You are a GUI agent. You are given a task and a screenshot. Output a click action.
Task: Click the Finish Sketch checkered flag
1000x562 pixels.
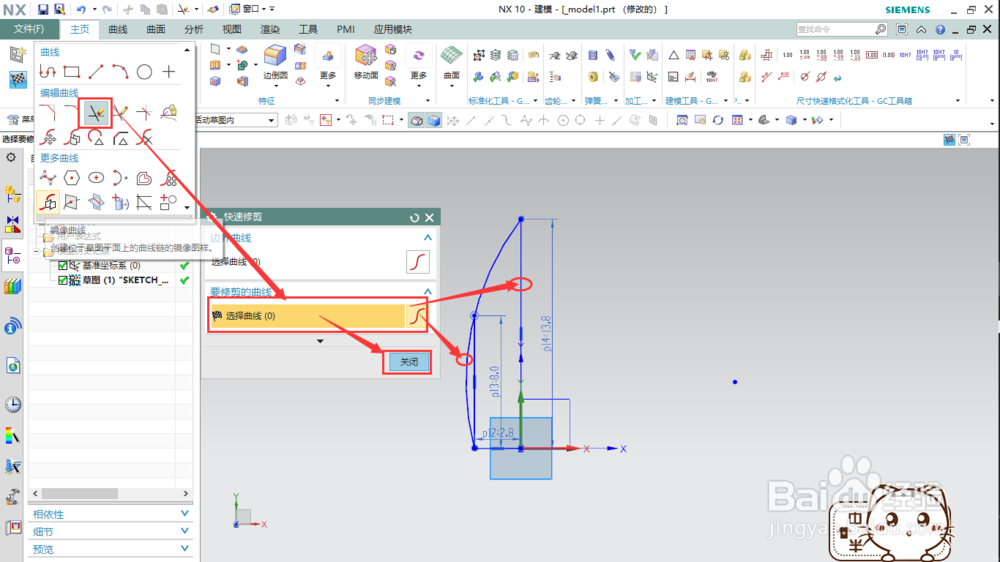(x=18, y=80)
